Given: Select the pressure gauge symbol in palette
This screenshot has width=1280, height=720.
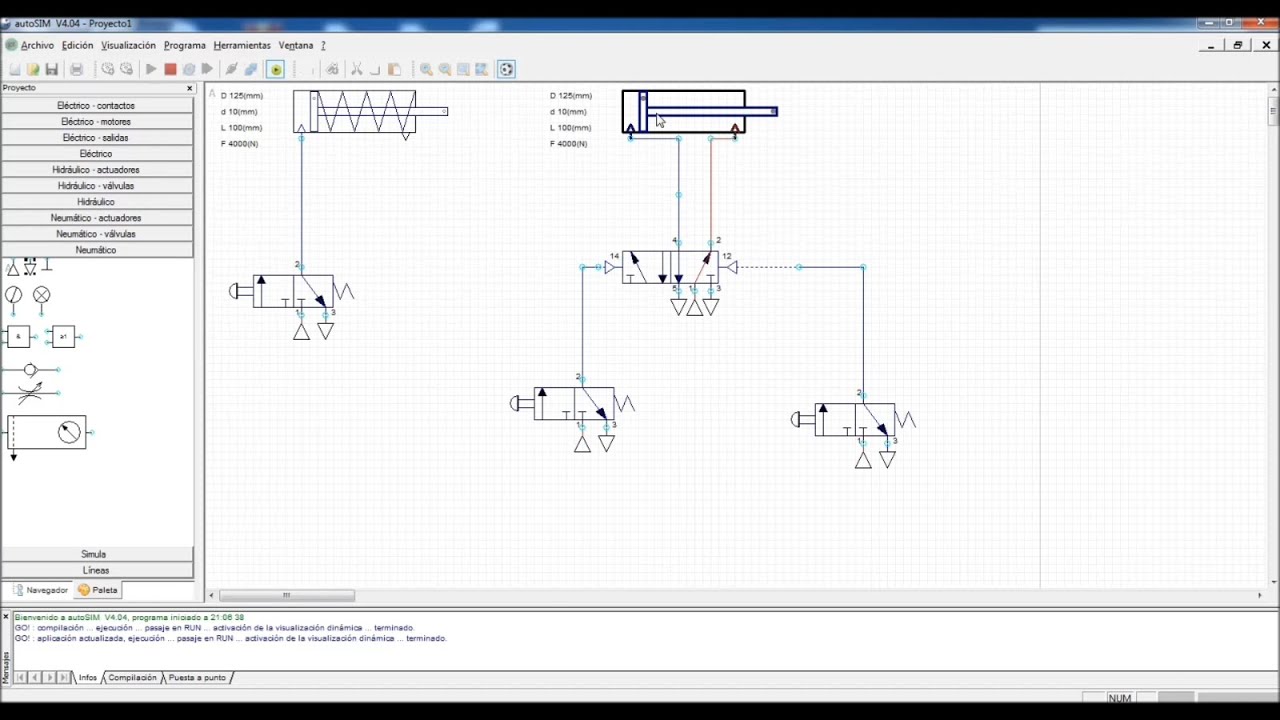Looking at the screenshot, I should [x=13, y=296].
